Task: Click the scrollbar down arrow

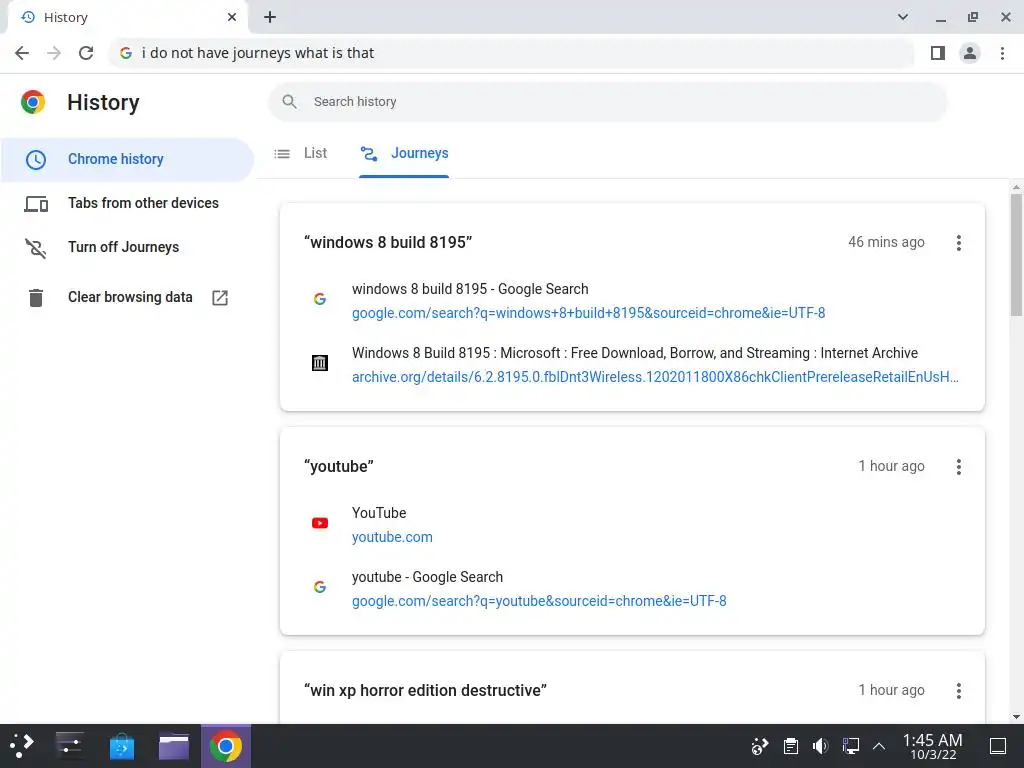Action: point(1016,716)
